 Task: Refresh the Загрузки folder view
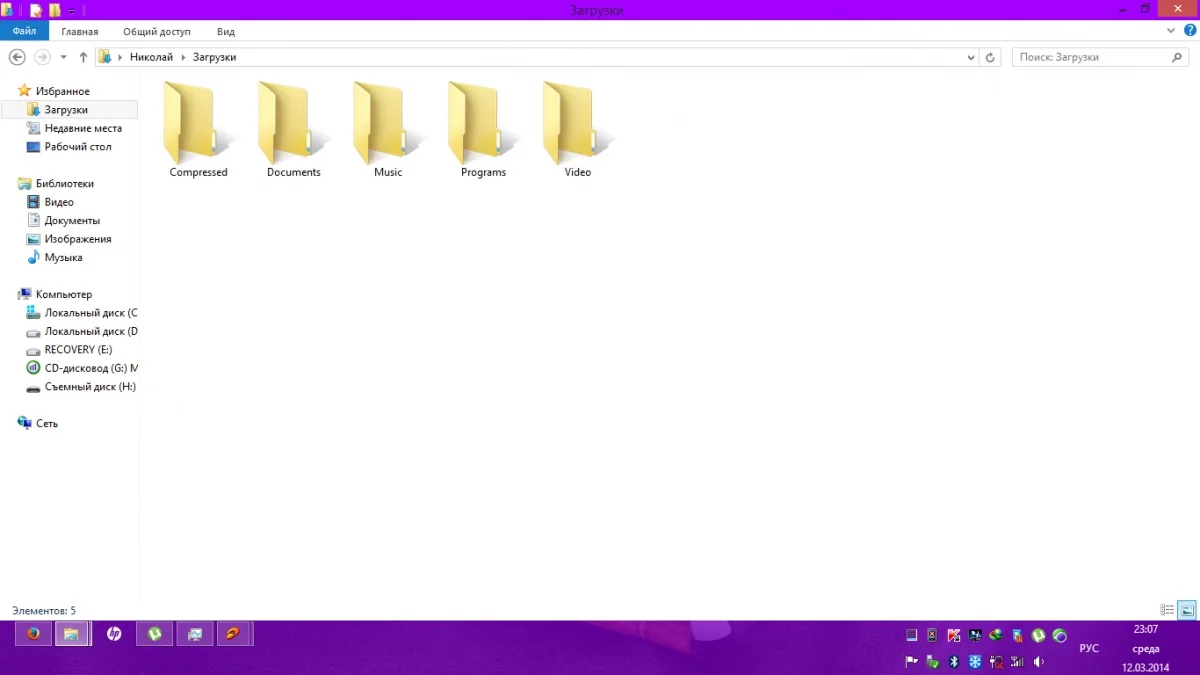(x=991, y=57)
